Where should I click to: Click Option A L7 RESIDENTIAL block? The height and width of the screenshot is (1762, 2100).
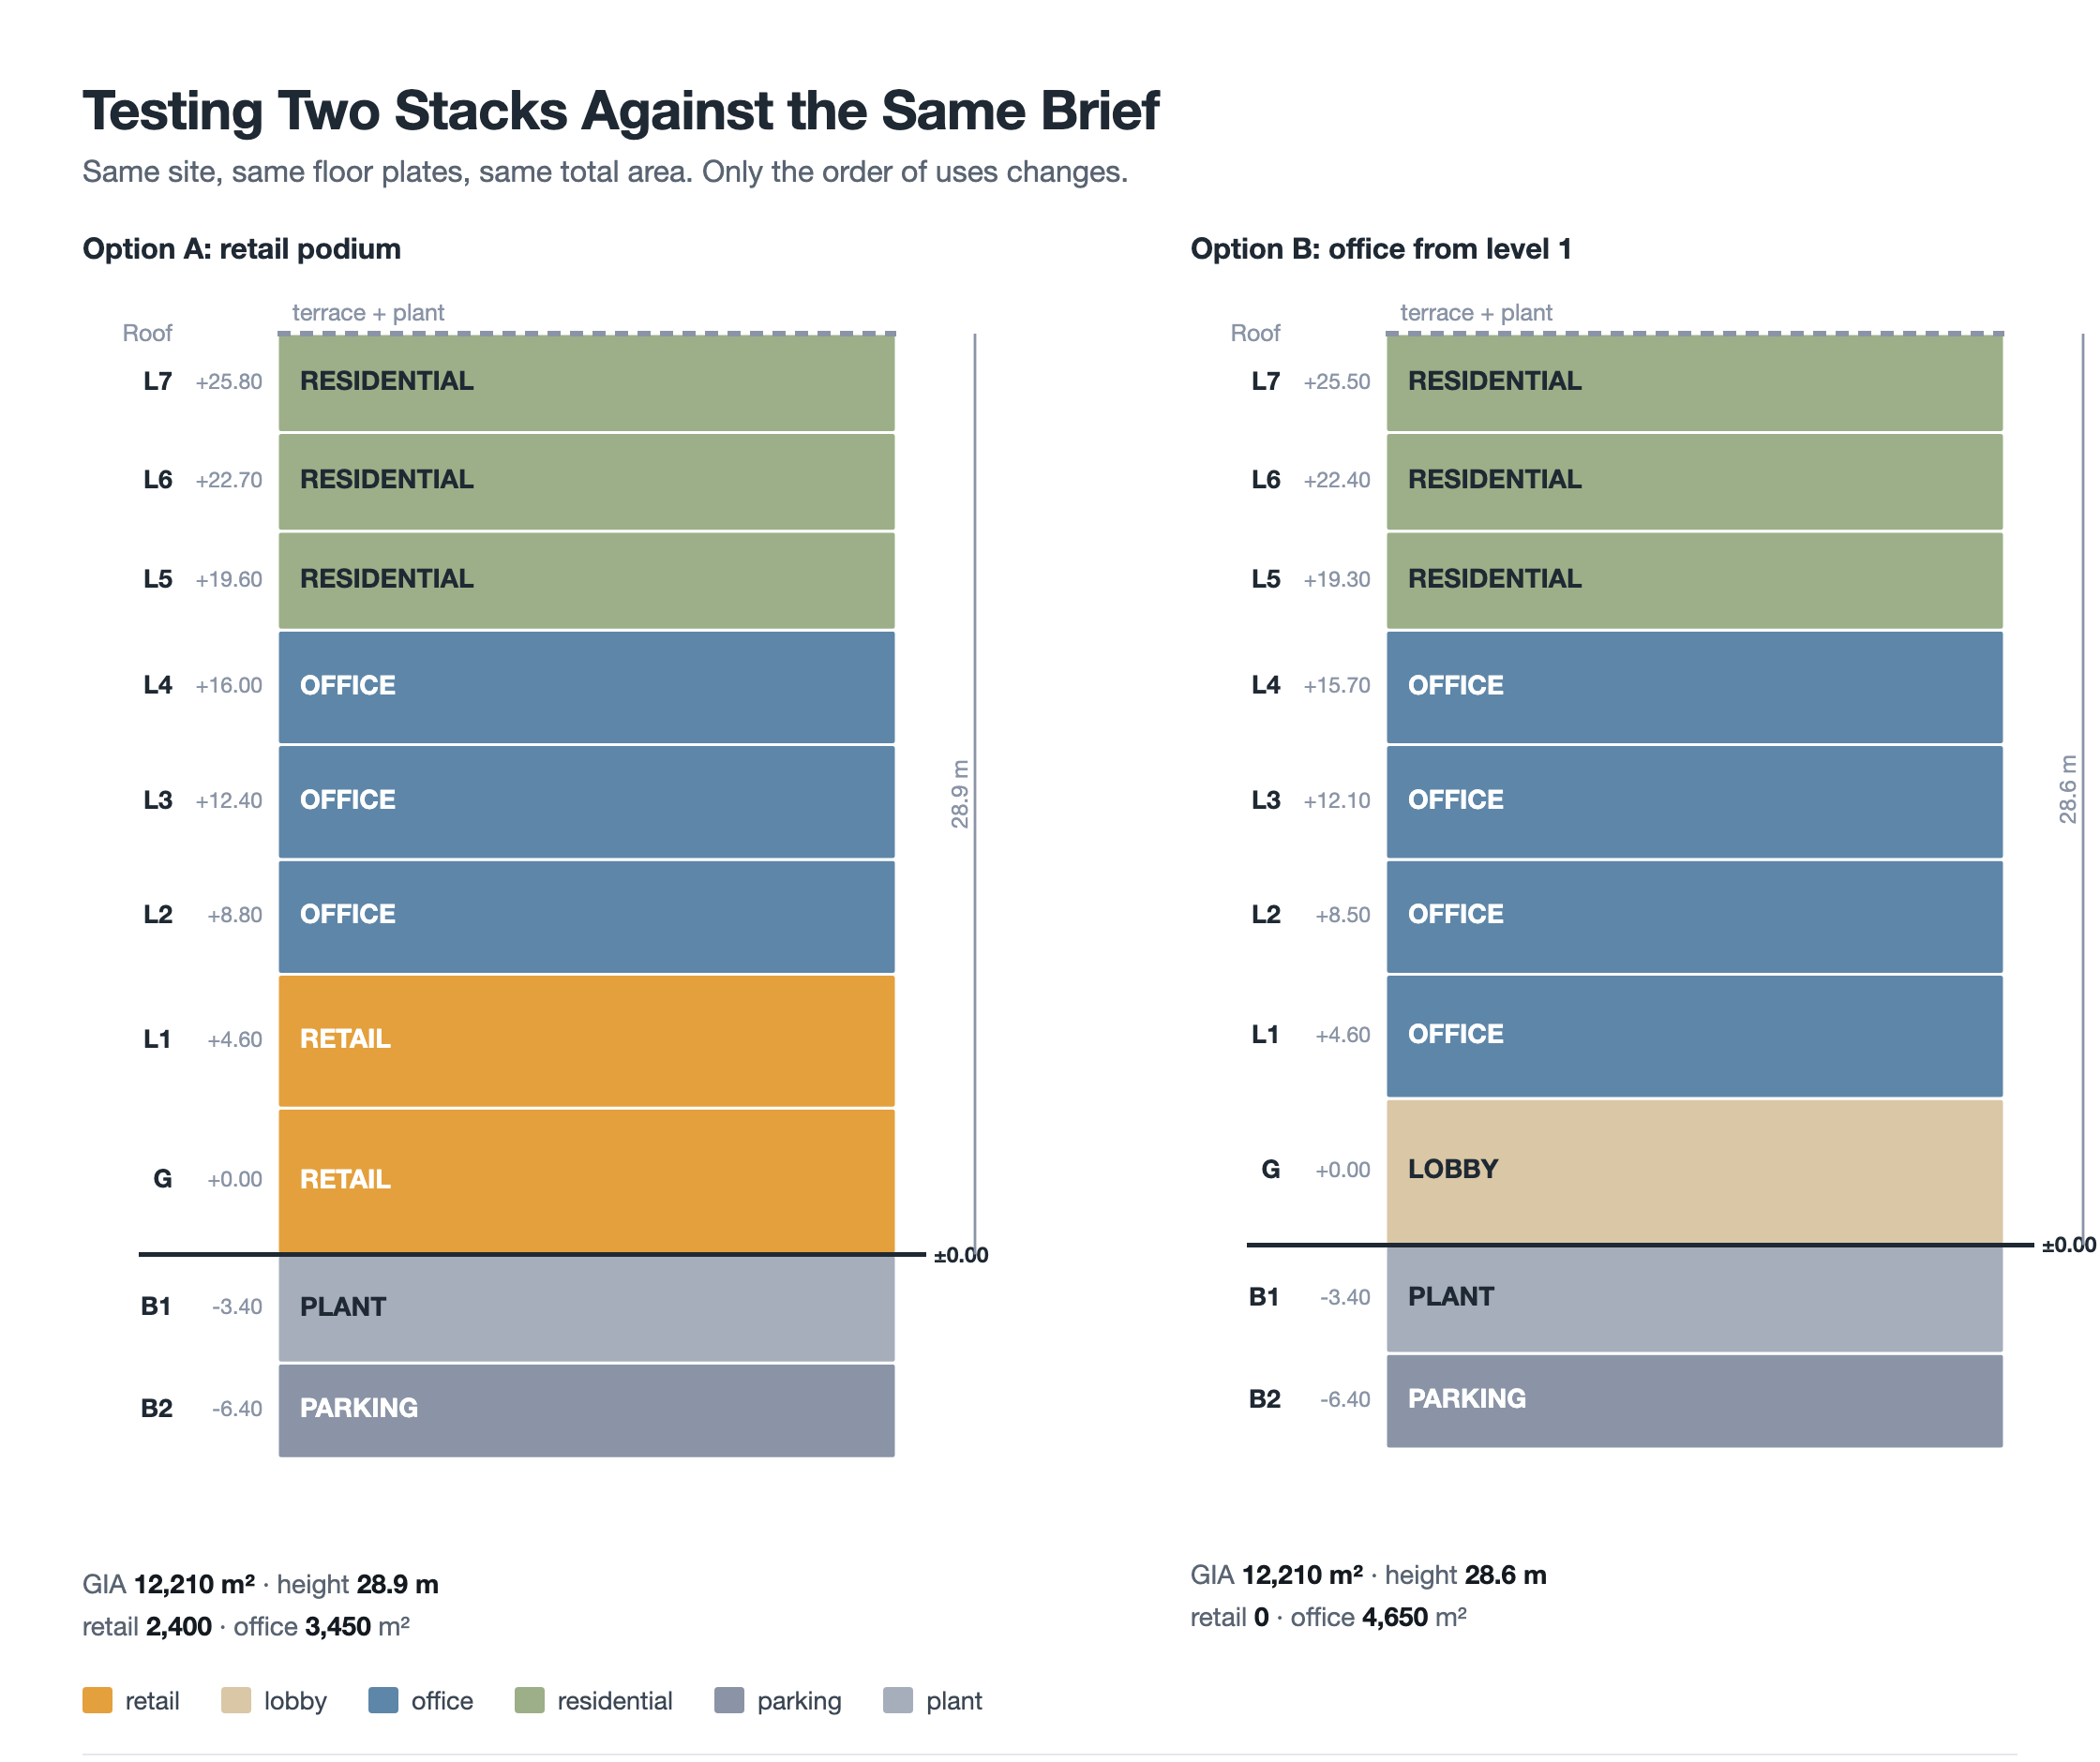click(x=586, y=382)
